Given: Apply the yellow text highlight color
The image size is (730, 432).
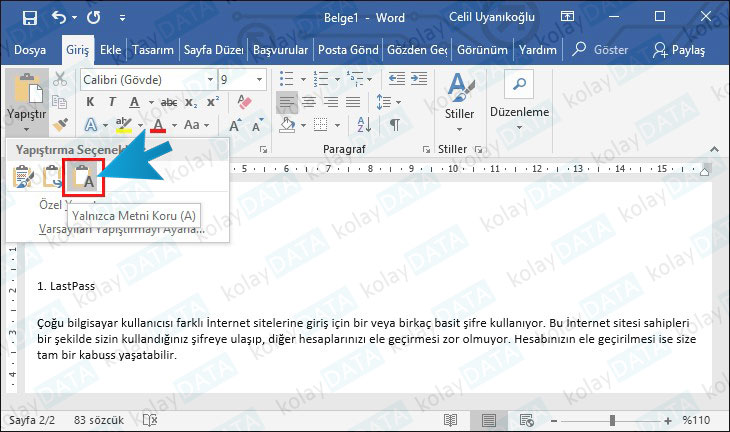Looking at the screenshot, I should (x=123, y=125).
